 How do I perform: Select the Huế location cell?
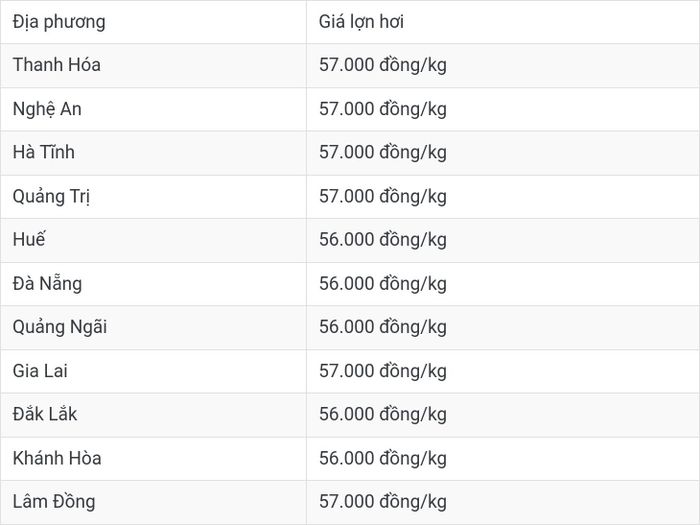153,240
